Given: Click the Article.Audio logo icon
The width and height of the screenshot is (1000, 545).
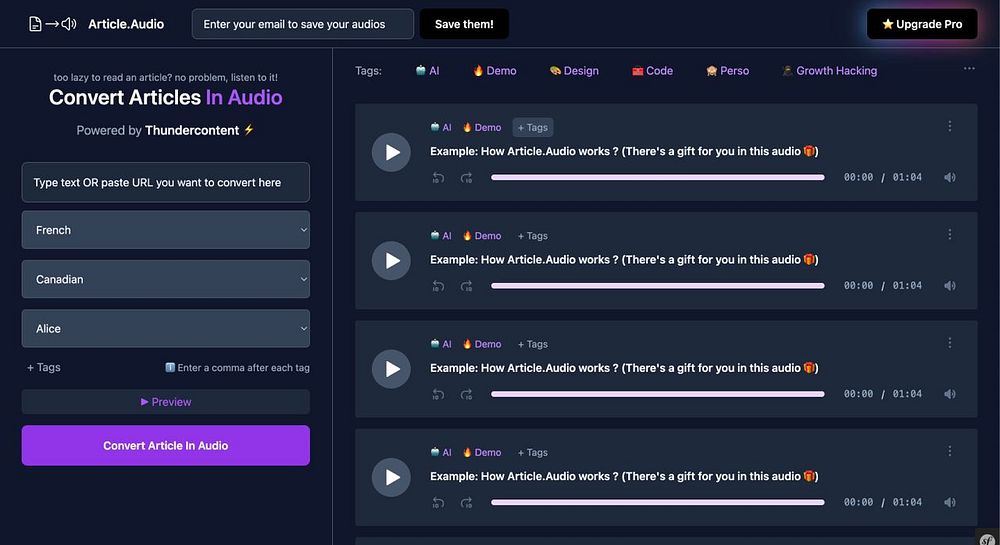Looking at the screenshot, I should point(52,24).
